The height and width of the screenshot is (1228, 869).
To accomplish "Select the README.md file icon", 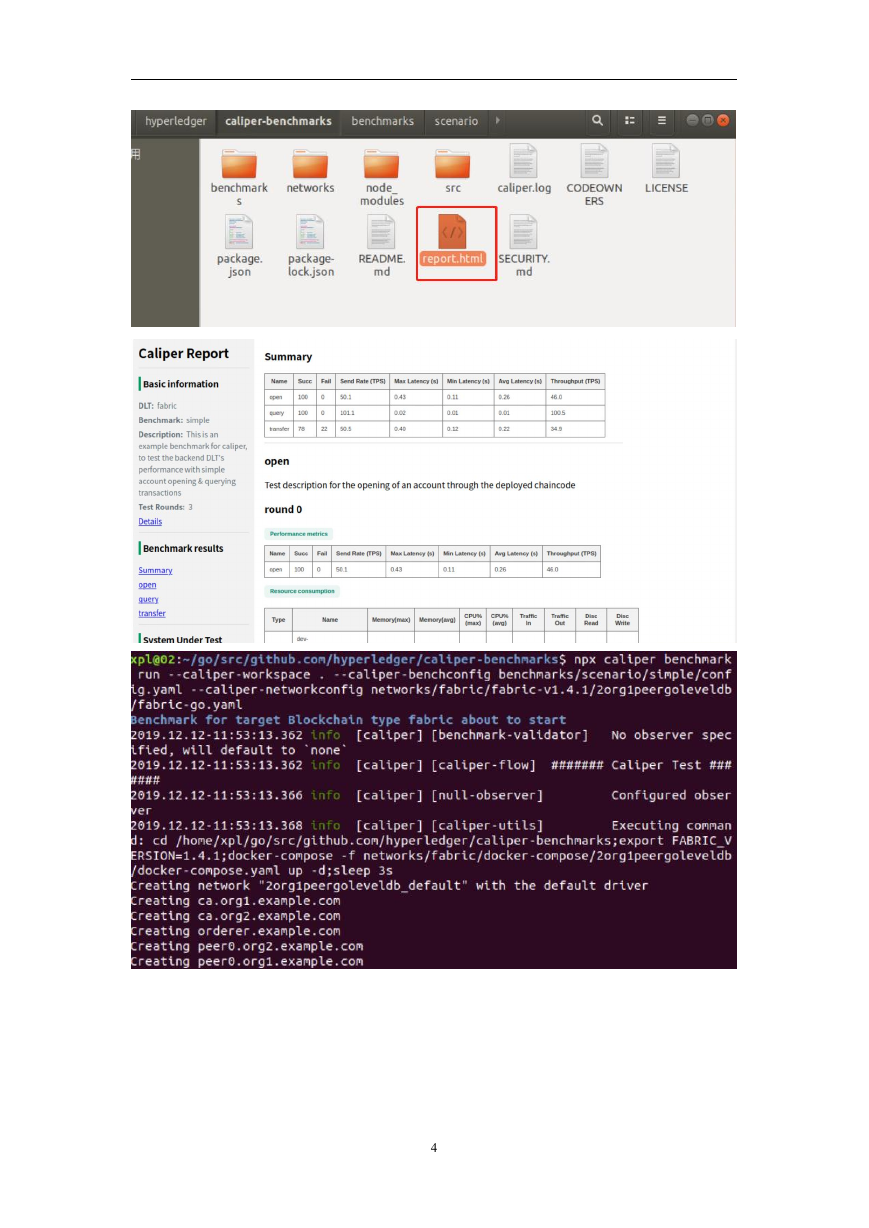I will [382, 232].
